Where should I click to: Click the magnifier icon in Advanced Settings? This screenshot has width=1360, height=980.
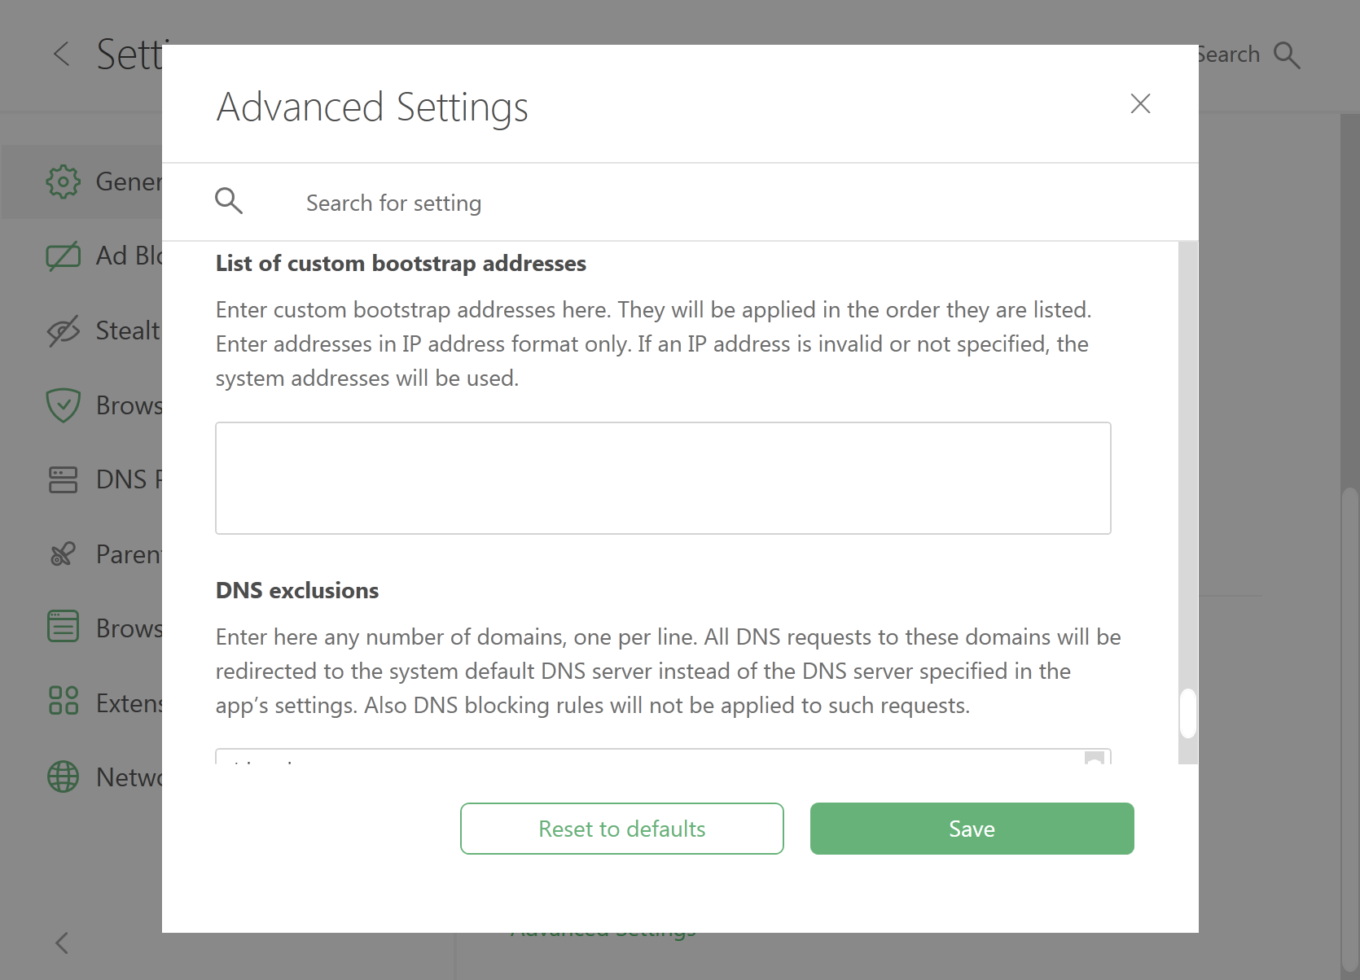click(229, 201)
